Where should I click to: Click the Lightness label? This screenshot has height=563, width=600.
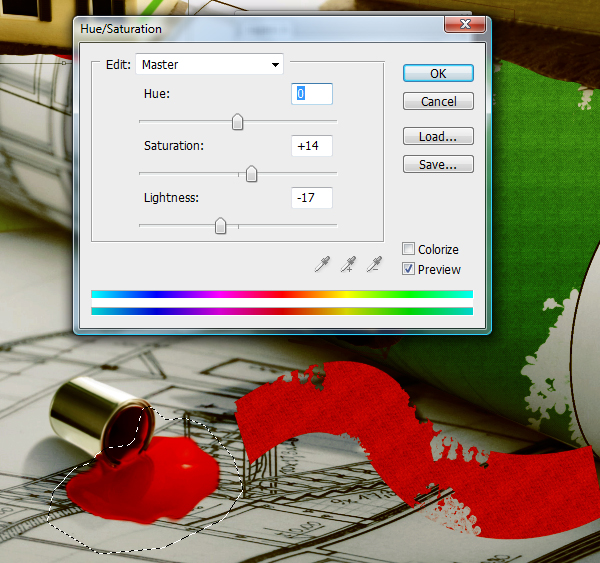click(171, 198)
